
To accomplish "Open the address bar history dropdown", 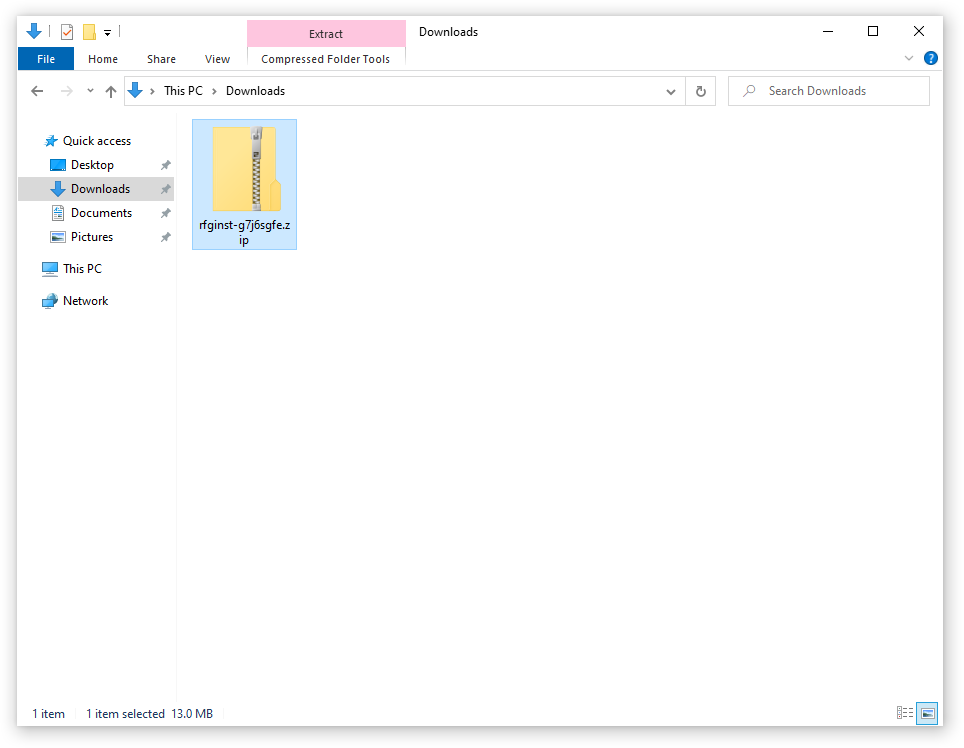I will tap(671, 92).
